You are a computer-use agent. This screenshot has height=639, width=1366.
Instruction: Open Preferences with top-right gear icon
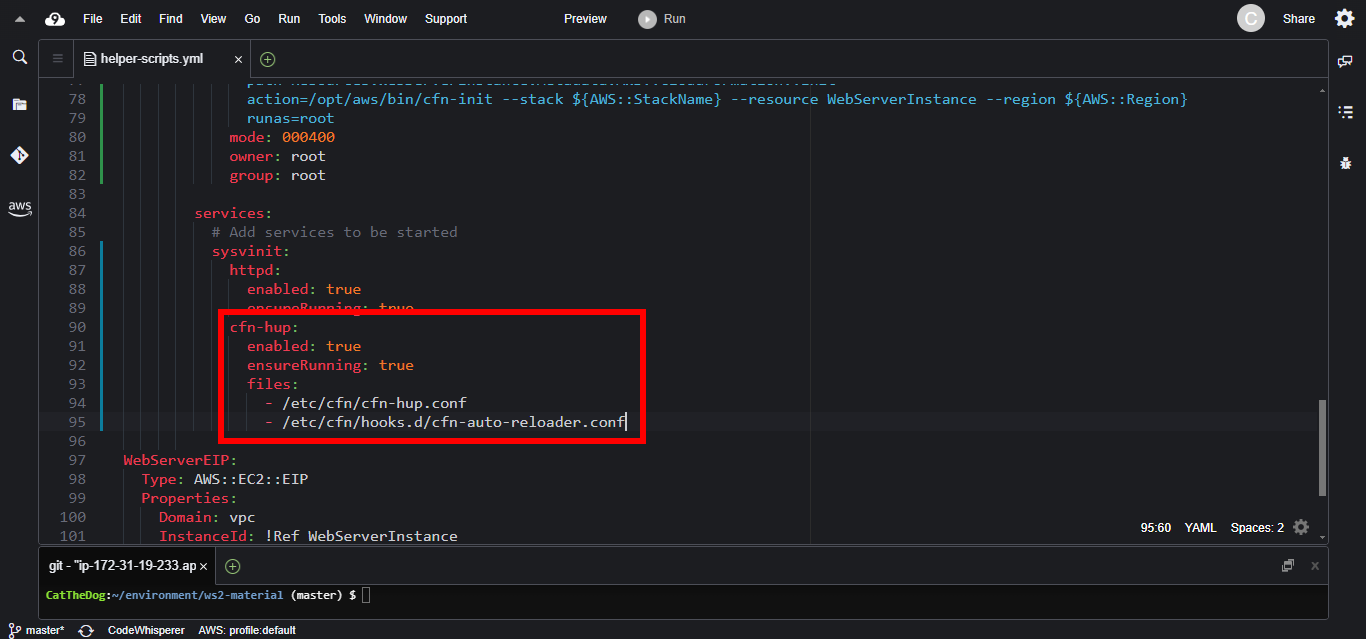[1345, 18]
